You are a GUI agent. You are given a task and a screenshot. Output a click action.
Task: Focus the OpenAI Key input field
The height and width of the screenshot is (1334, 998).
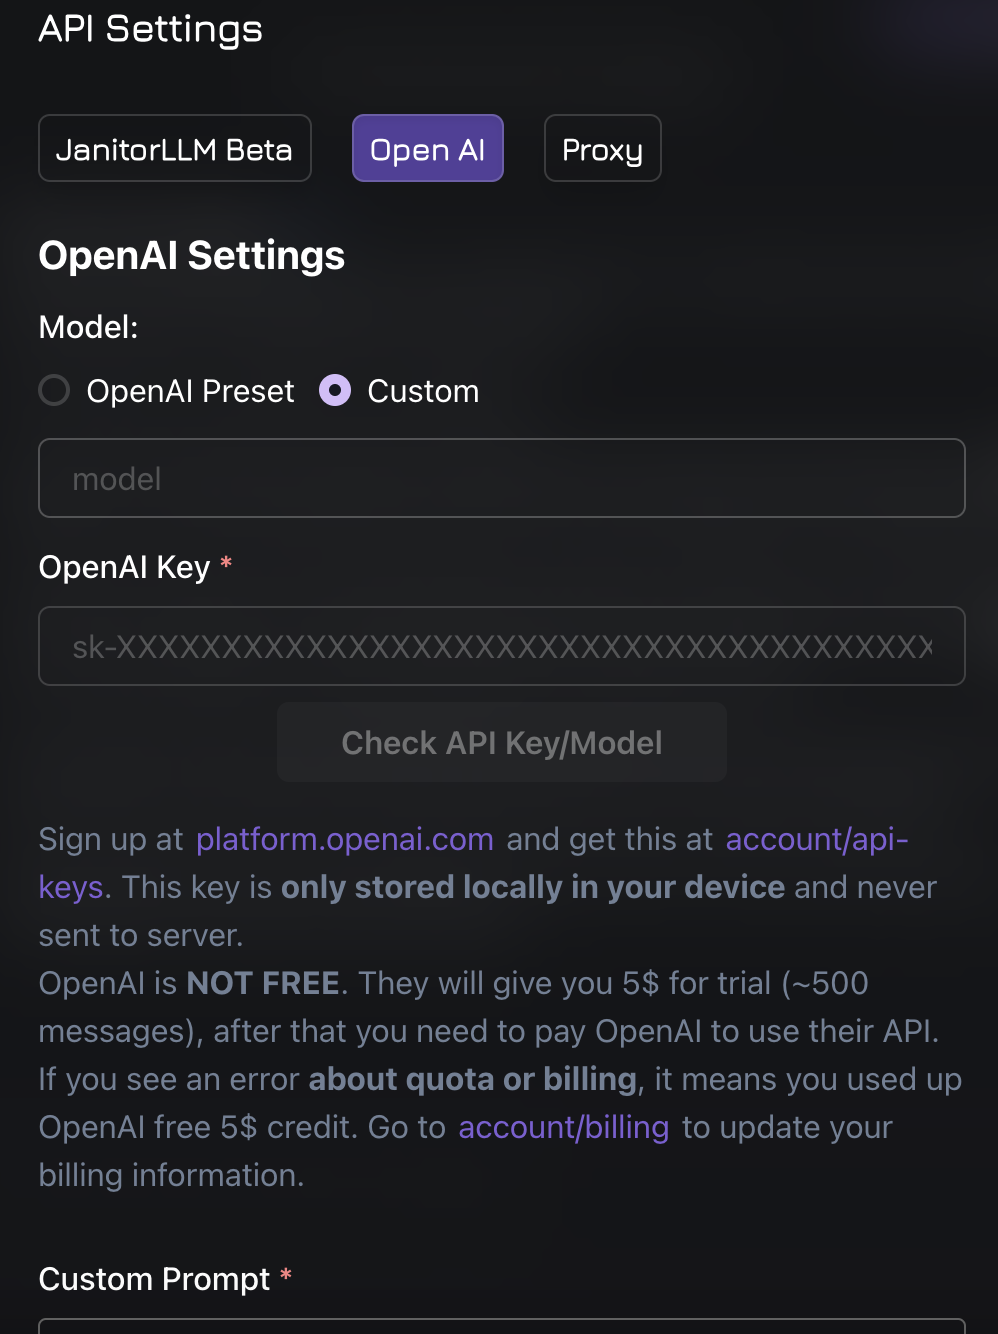[x=501, y=646]
